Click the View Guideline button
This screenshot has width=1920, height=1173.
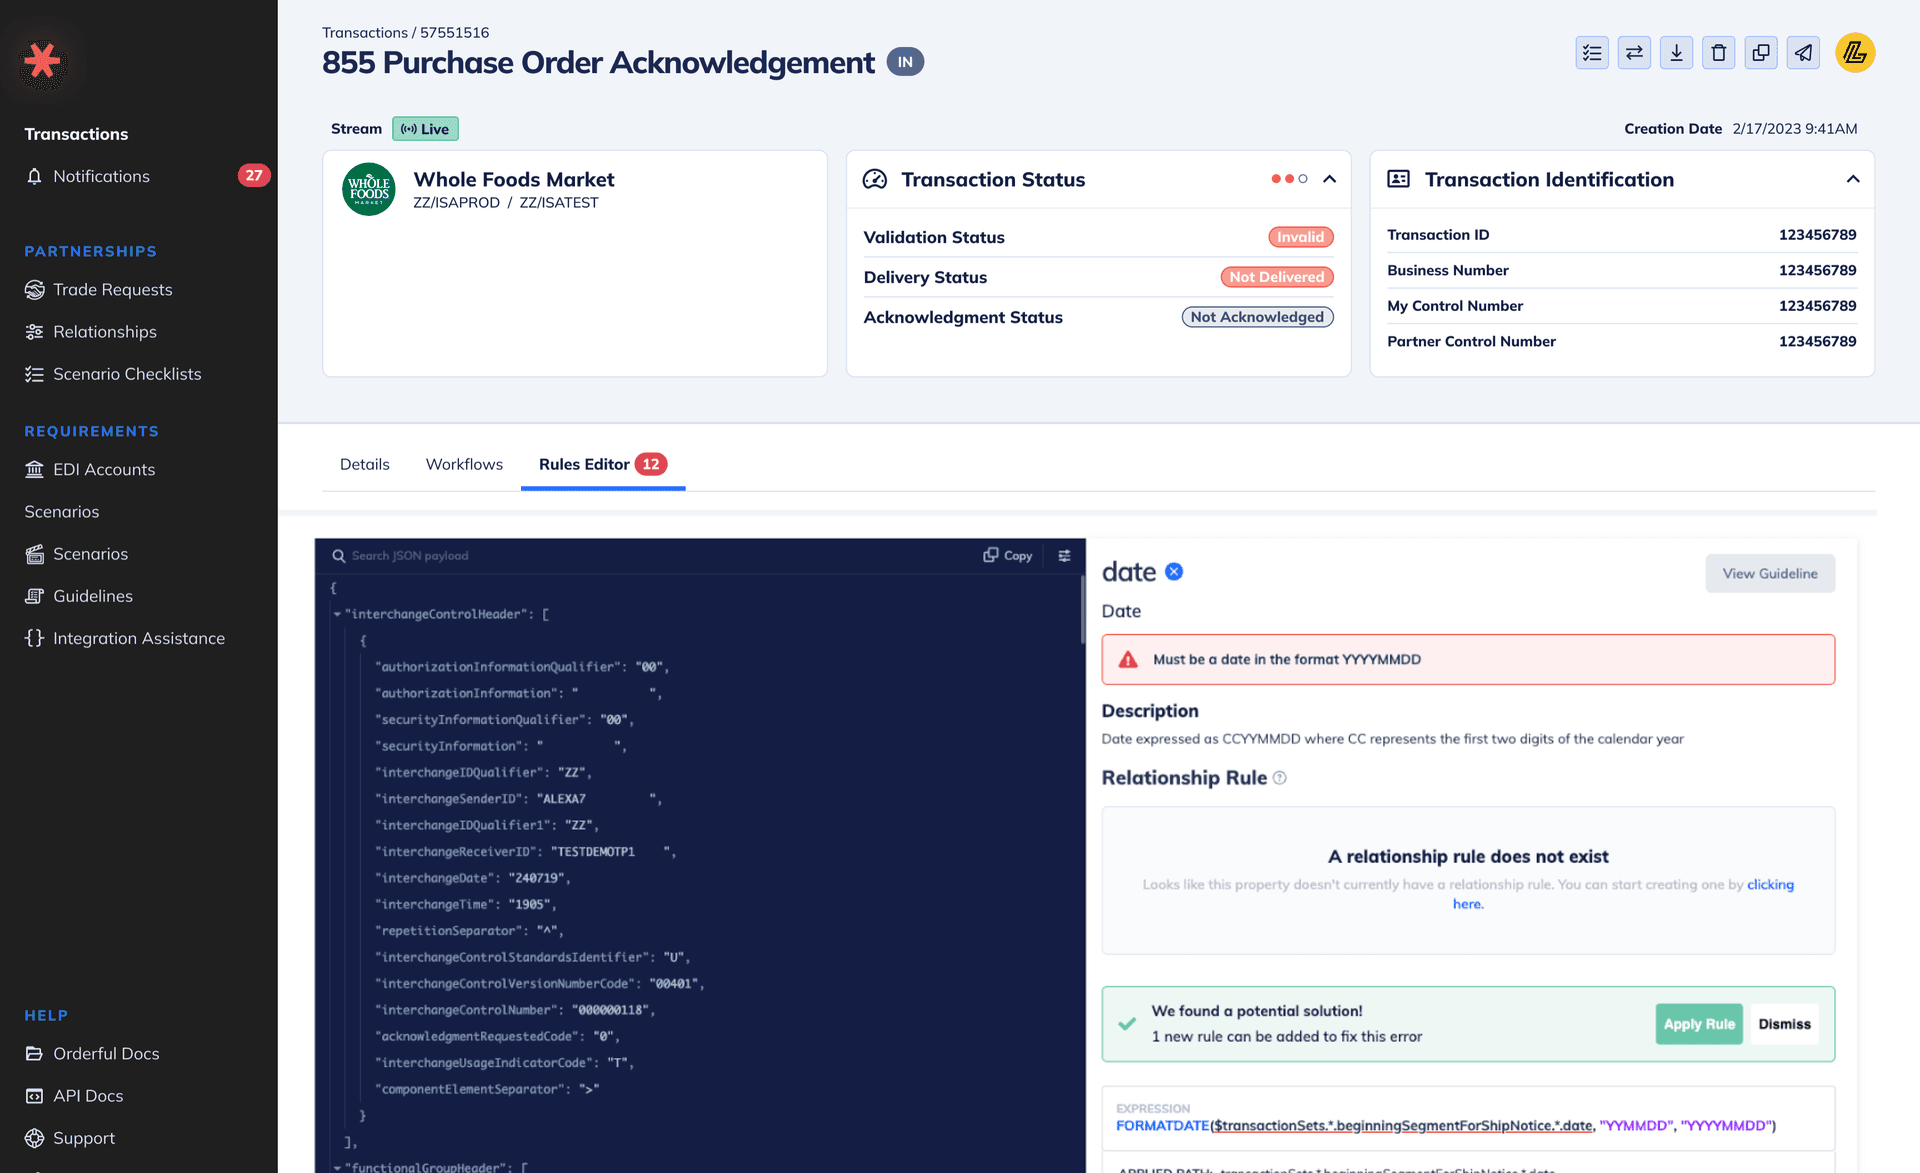[1769, 573]
